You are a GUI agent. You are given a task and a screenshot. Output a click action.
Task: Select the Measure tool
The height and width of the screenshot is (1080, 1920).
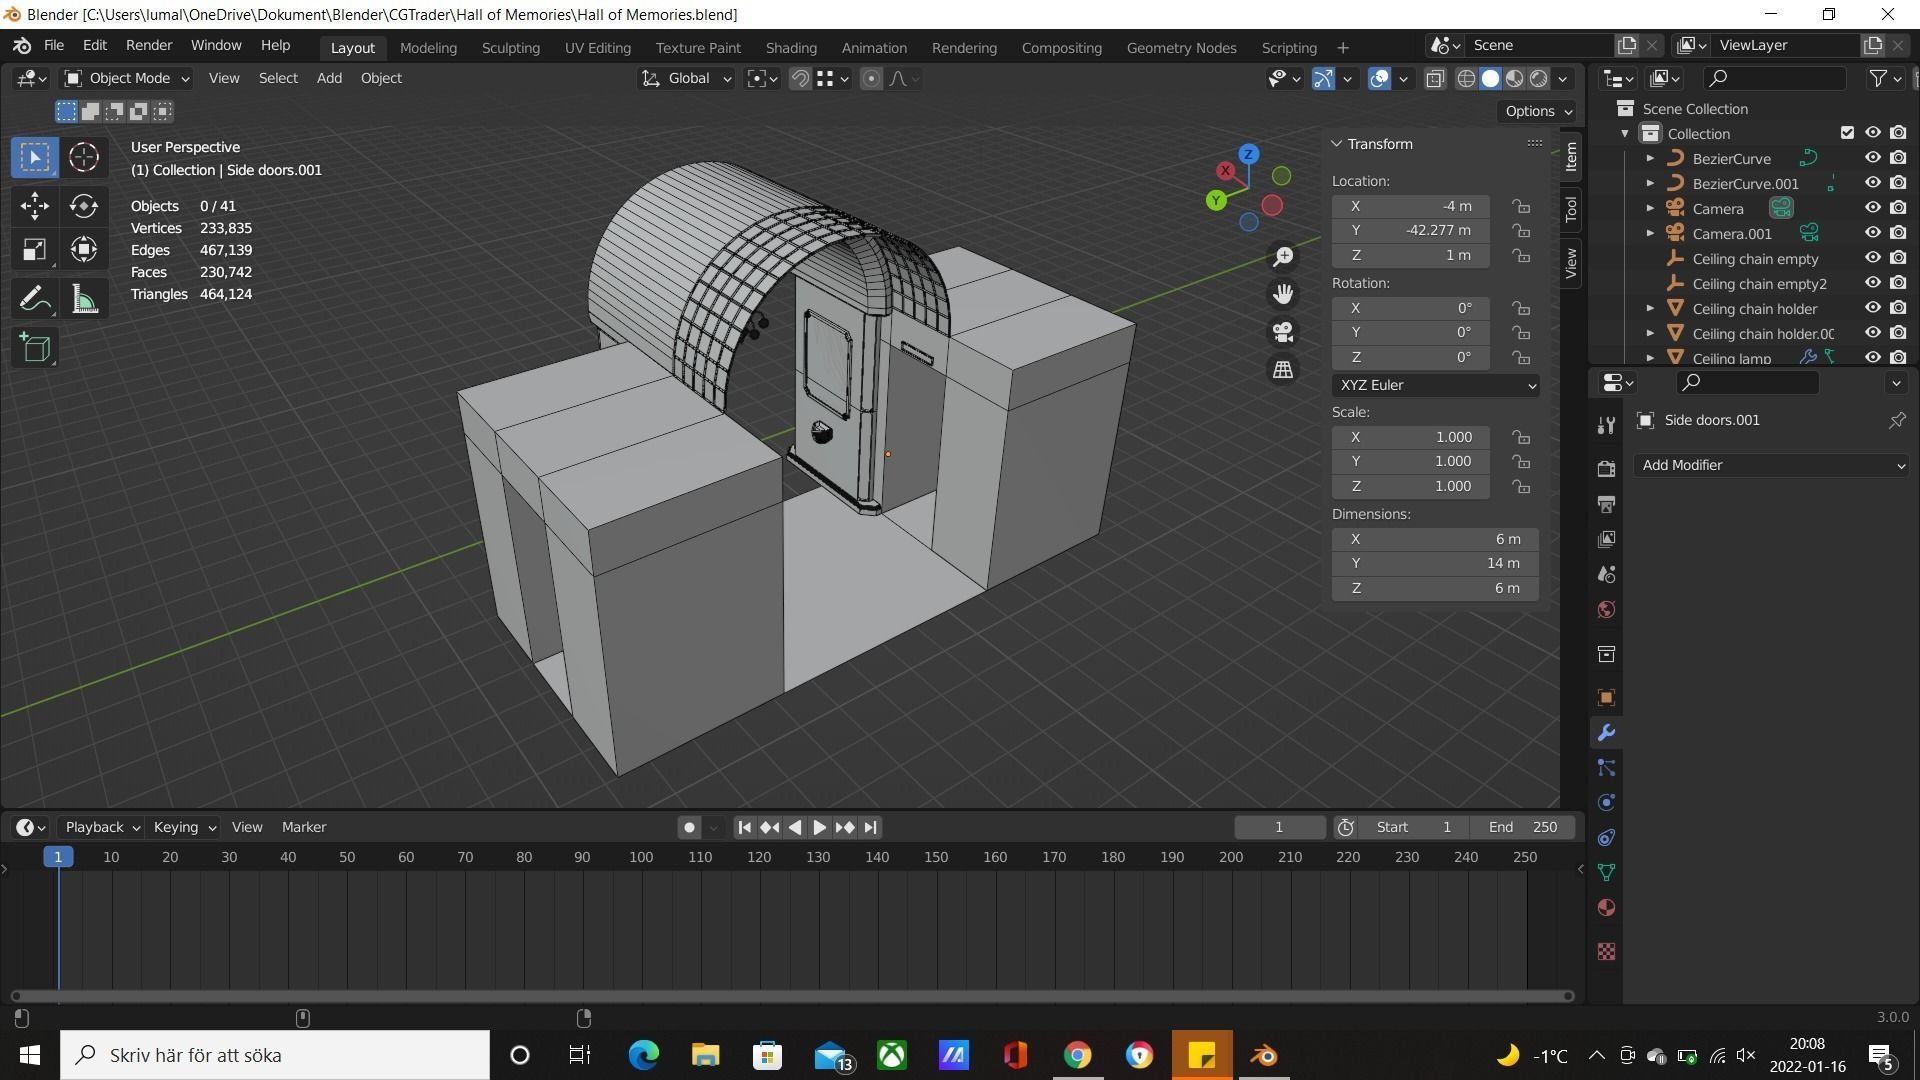click(x=84, y=299)
